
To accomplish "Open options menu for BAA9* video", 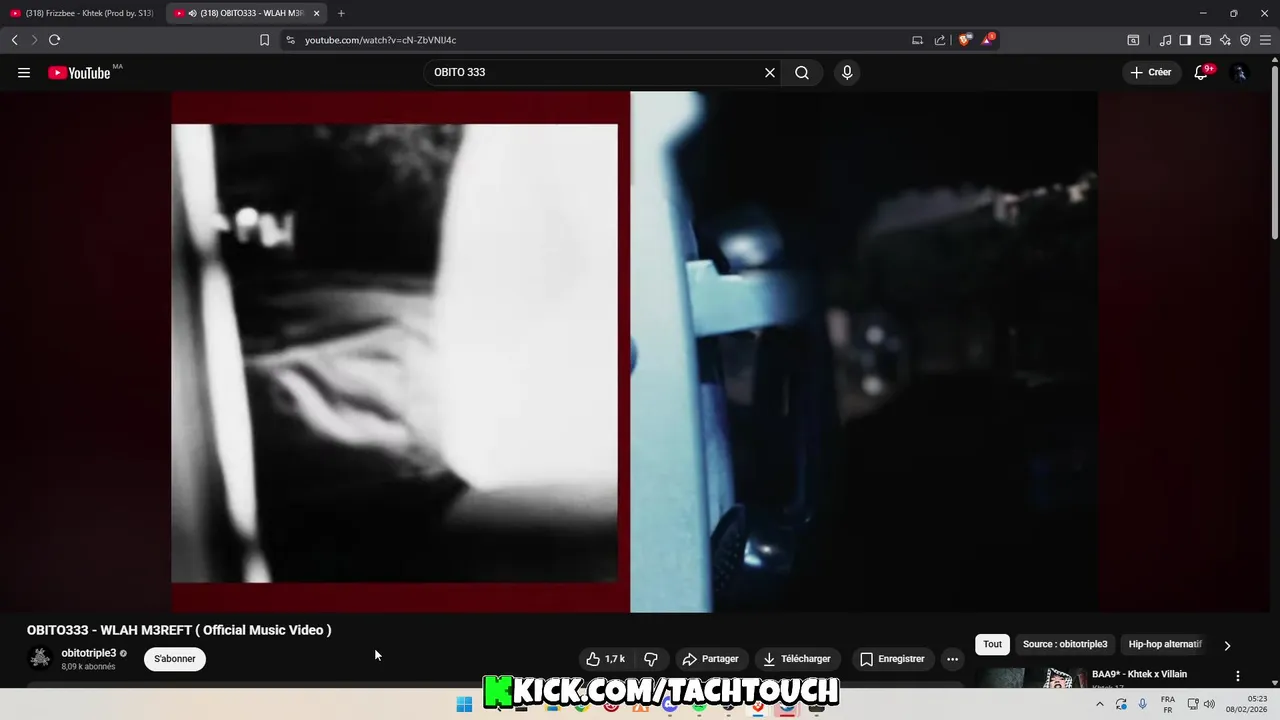I will [x=1238, y=676].
